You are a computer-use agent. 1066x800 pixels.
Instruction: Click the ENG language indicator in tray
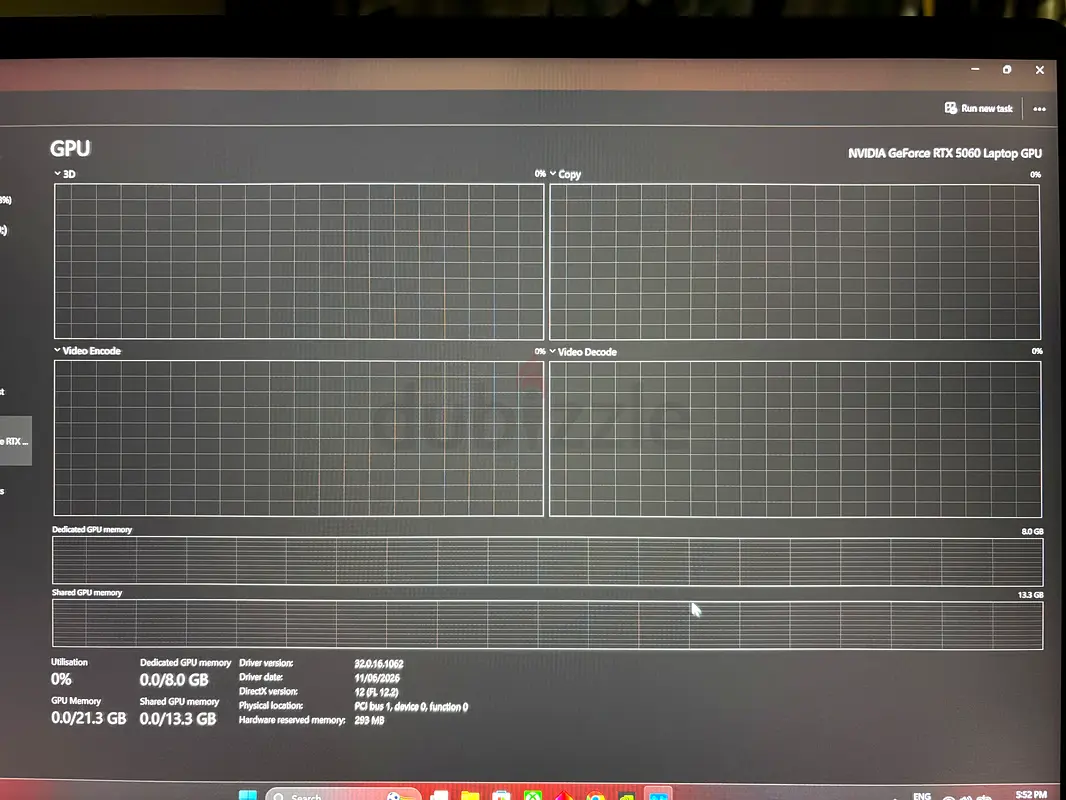922,796
